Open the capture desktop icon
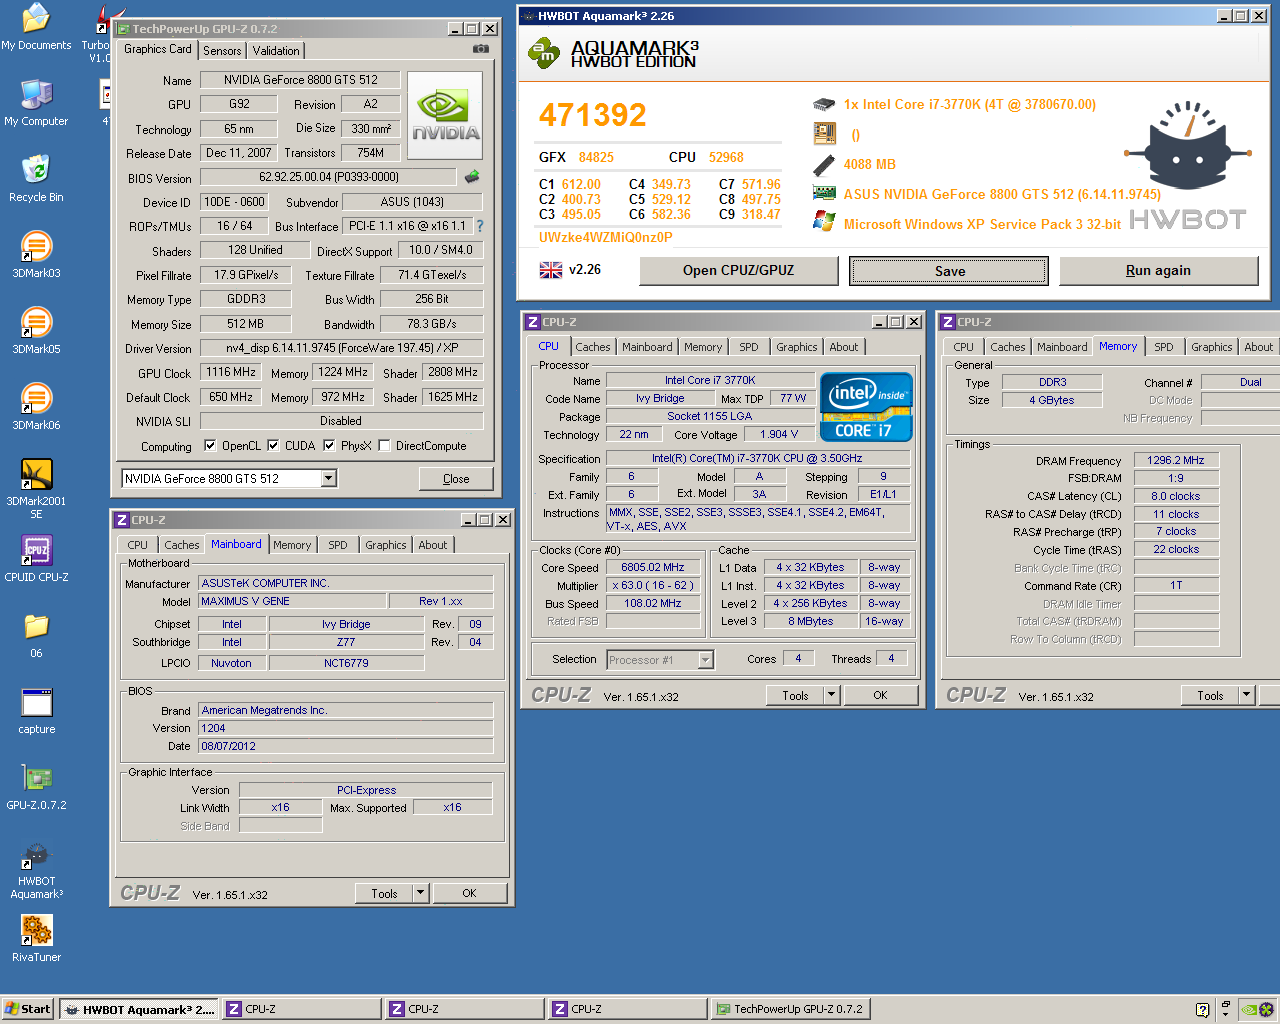The image size is (1280, 1024). tap(36, 711)
